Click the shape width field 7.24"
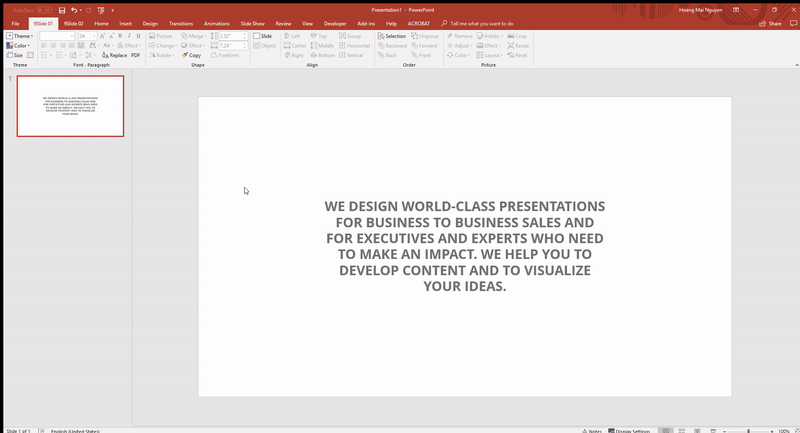 point(233,45)
